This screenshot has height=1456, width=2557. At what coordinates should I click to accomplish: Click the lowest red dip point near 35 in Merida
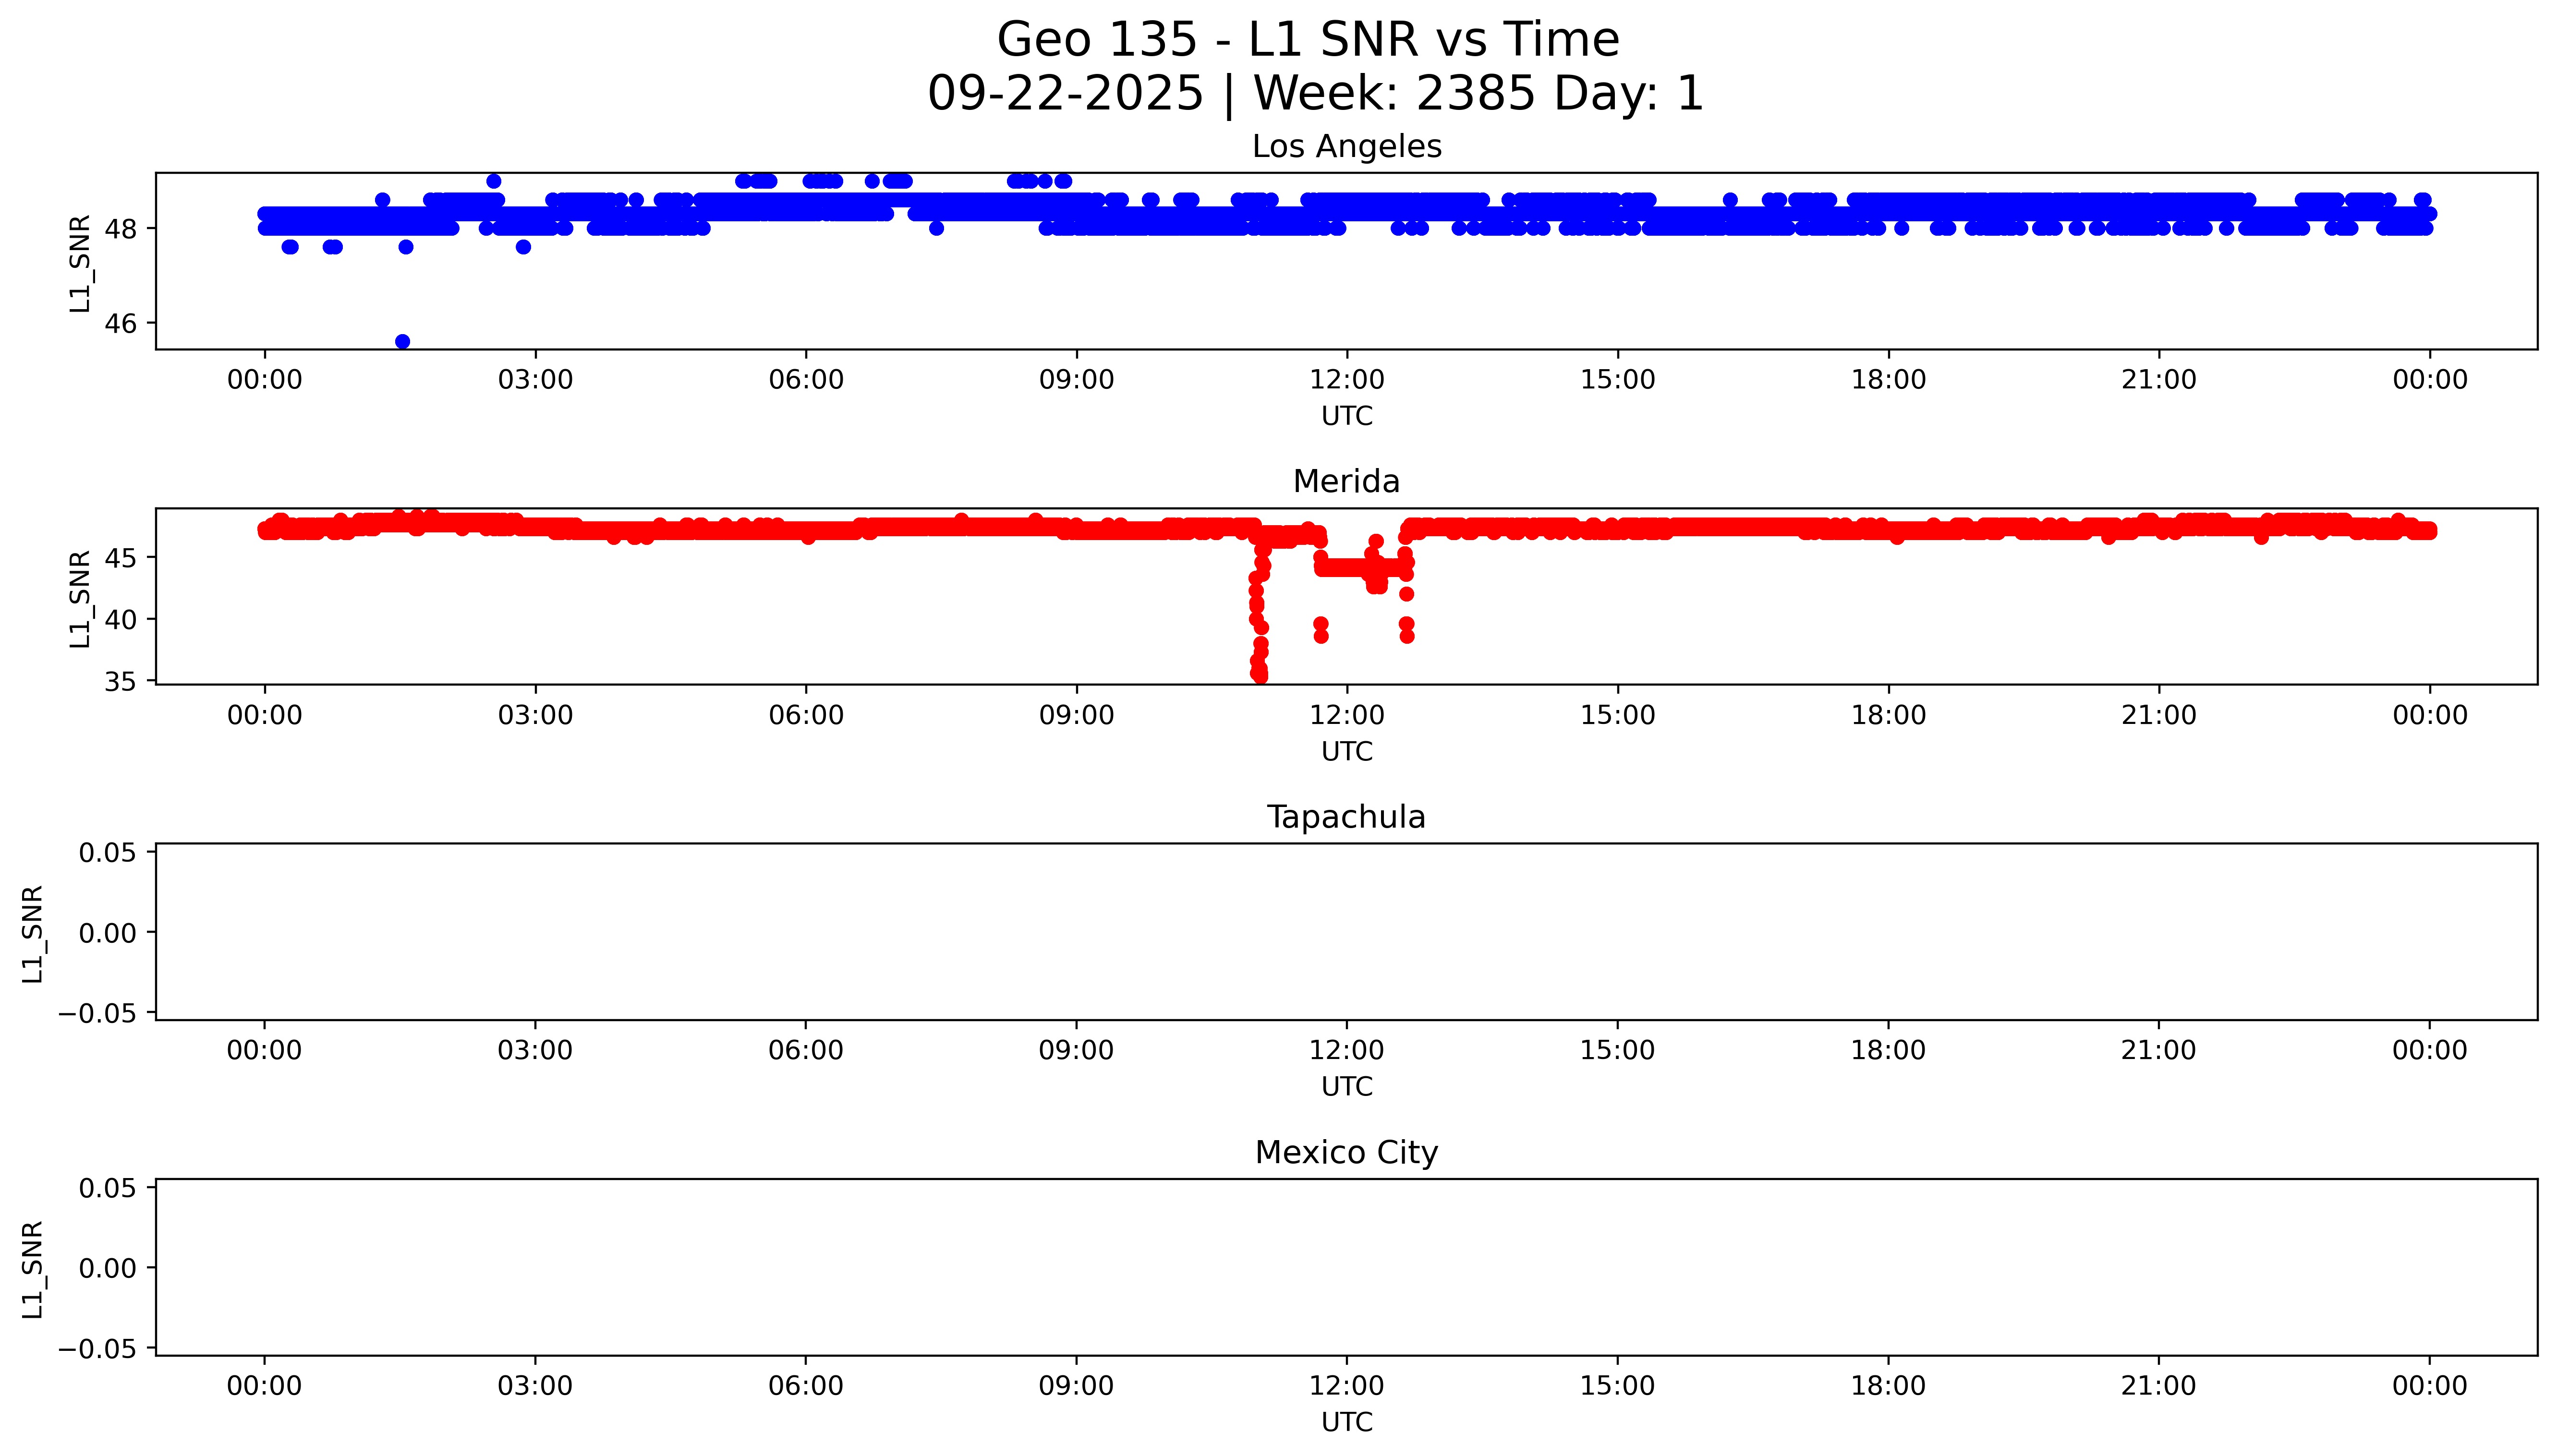1260,677
